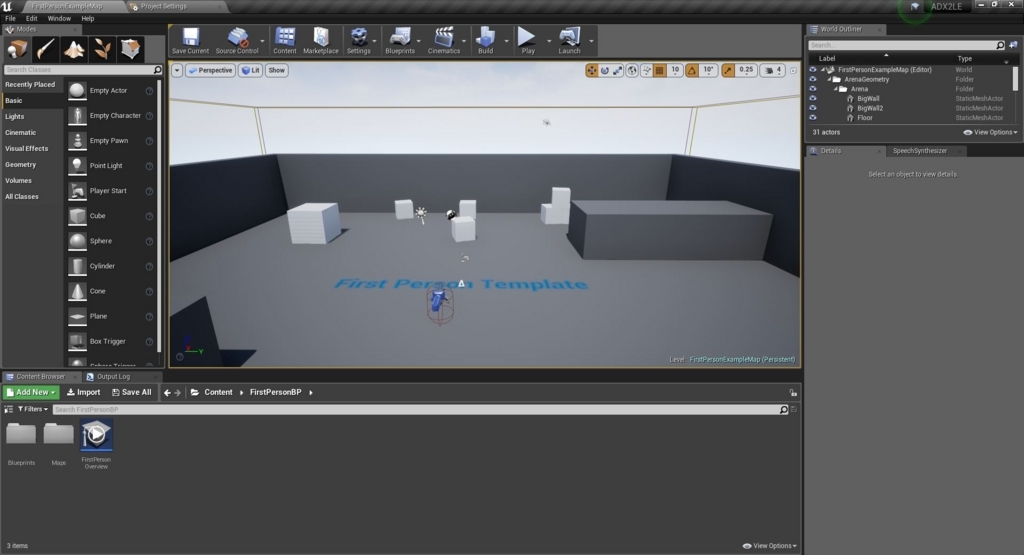This screenshot has height=555, width=1024.
Task: Select the Place mode icon
Action: click(17, 49)
